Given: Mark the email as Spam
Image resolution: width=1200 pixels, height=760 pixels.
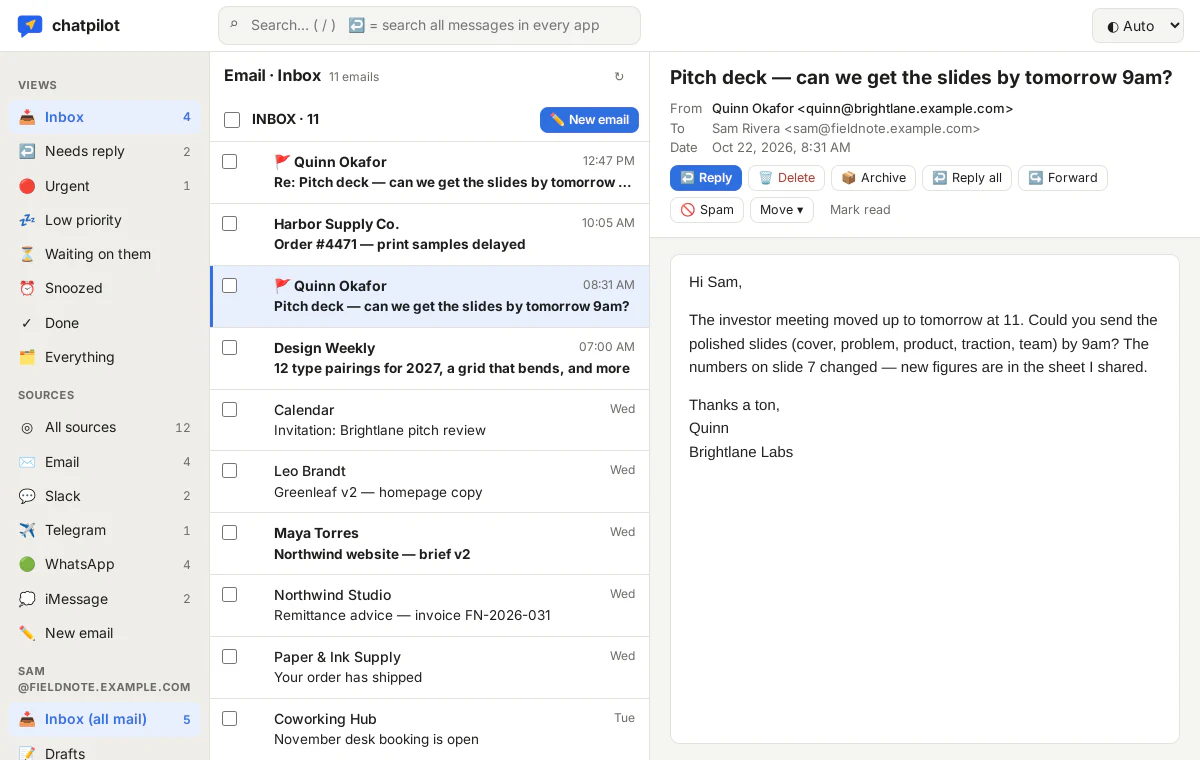Looking at the screenshot, I should [707, 210].
